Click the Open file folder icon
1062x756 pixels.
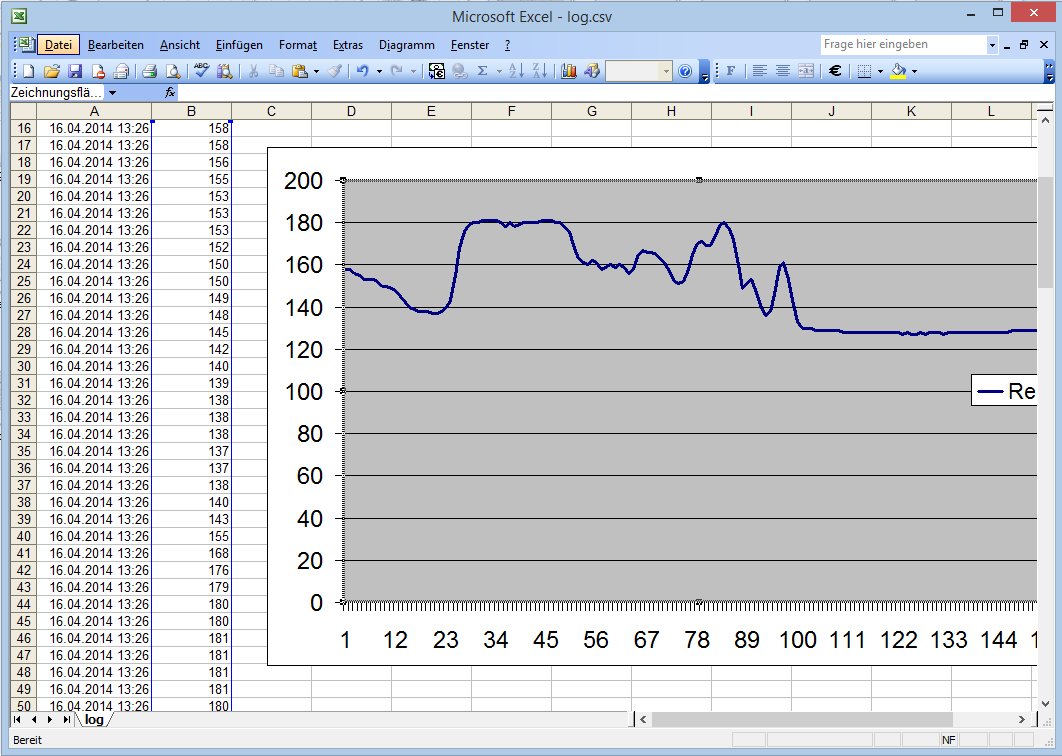point(51,71)
